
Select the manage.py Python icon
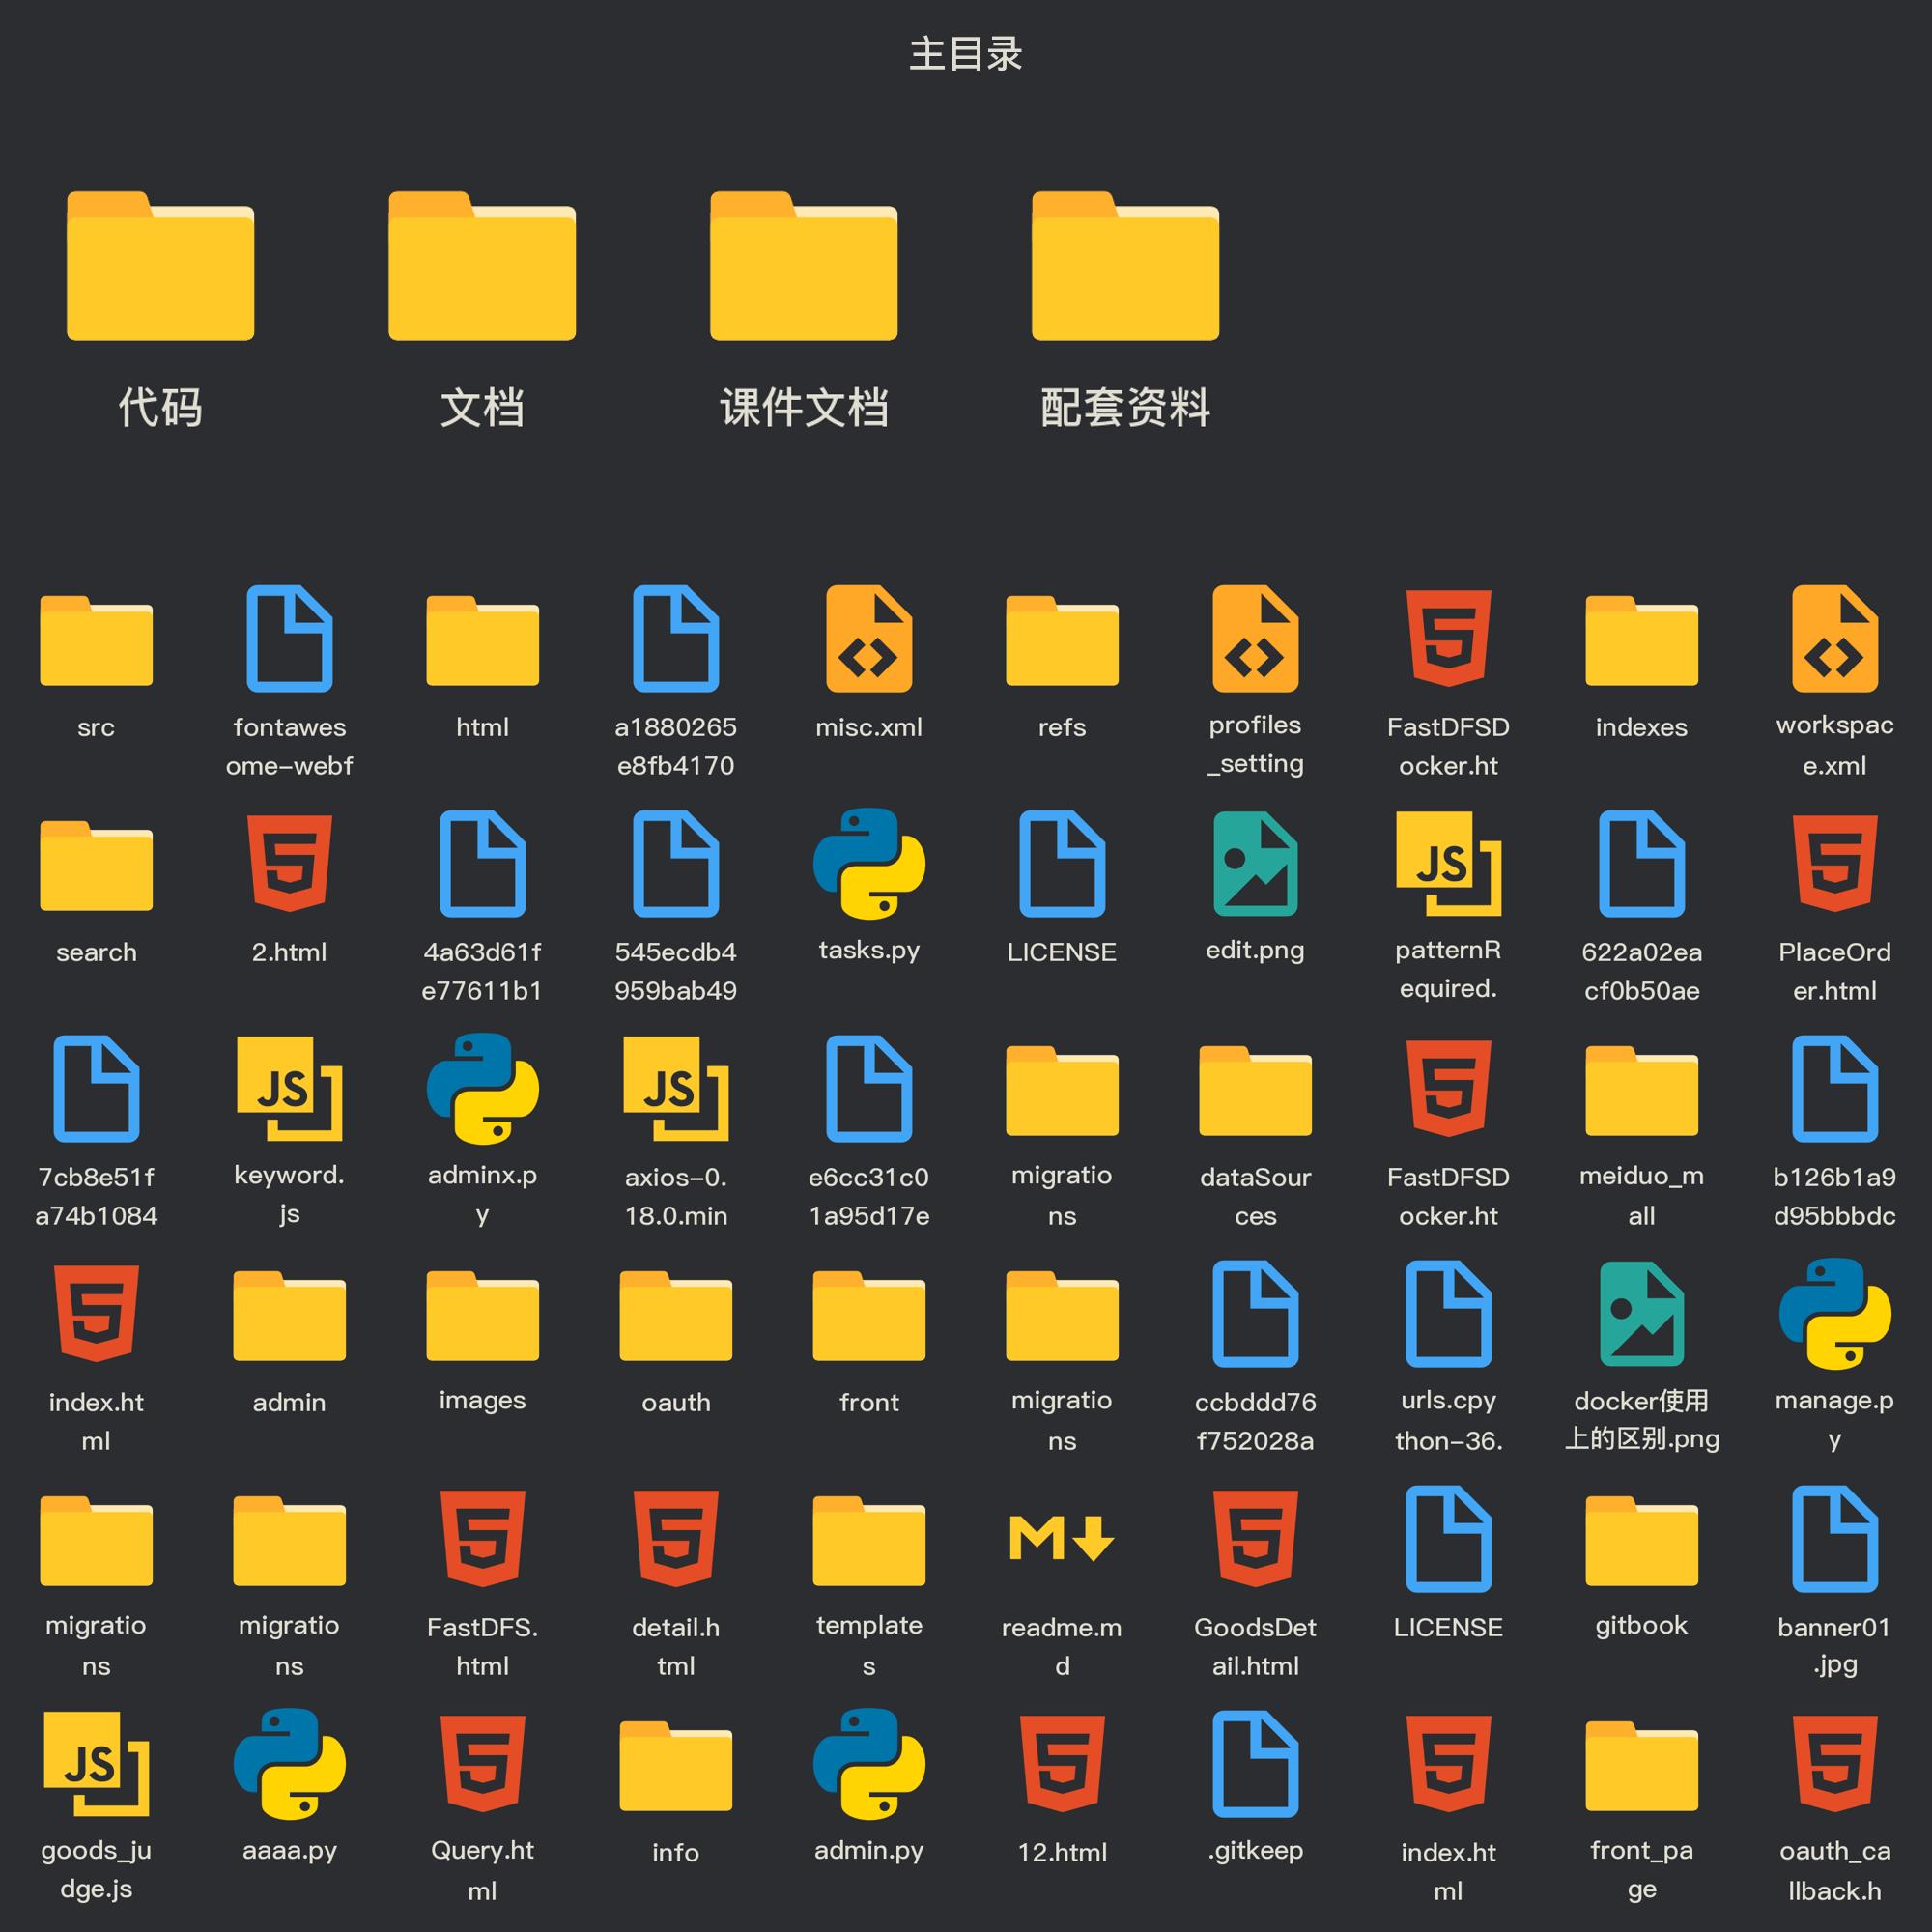coord(1835,1313)
